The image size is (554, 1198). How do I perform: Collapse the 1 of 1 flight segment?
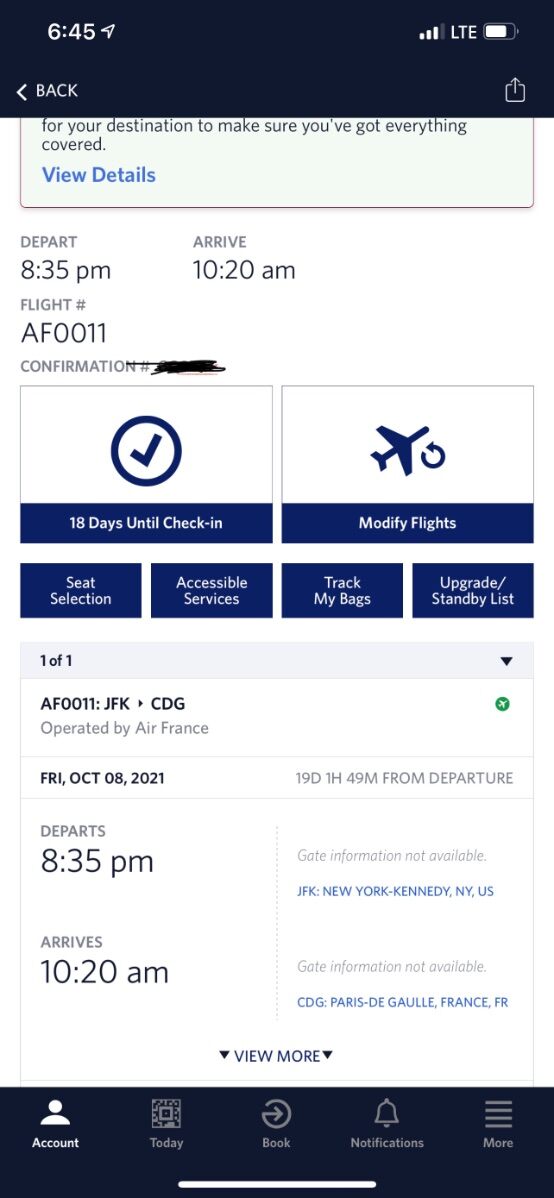[x=277, y=661]
